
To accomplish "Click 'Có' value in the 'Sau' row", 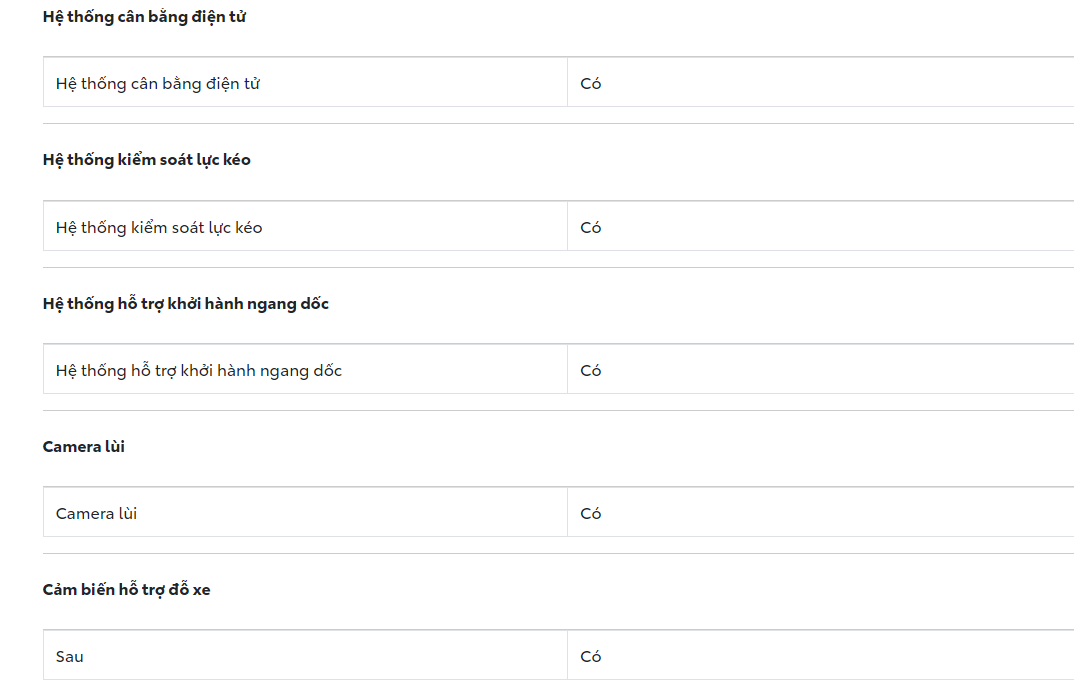I will click(591, 657).
